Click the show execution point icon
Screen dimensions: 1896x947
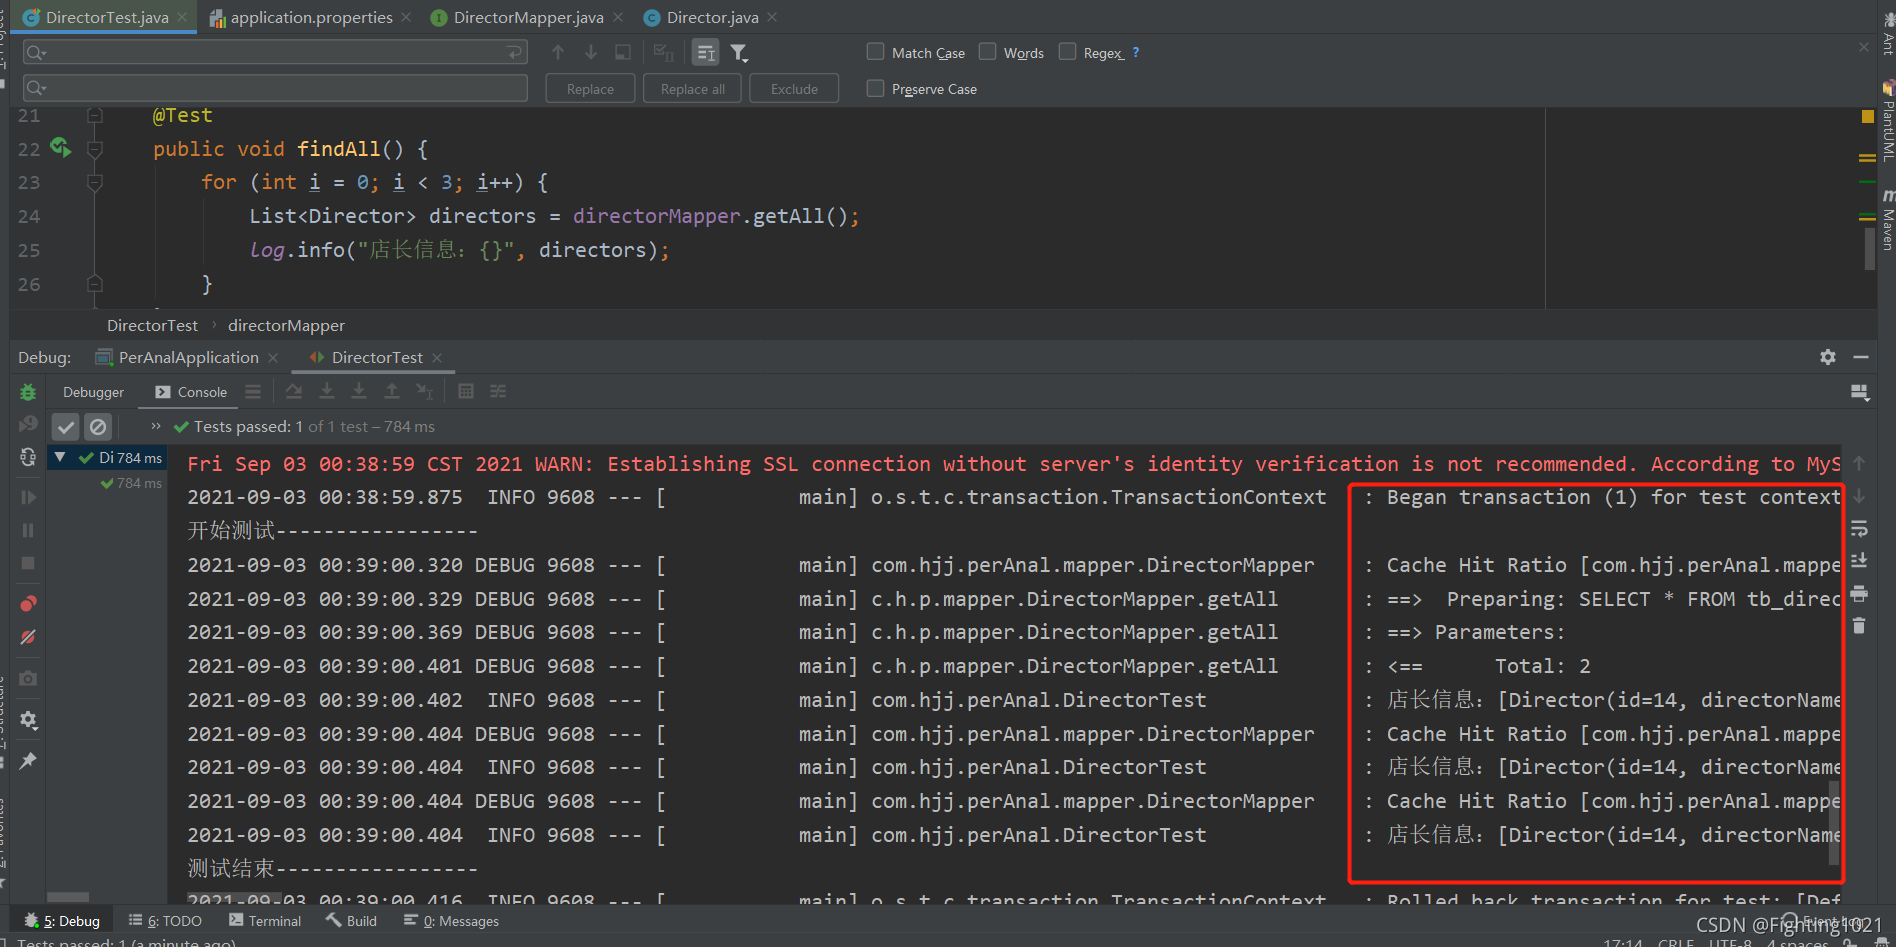coord(253,391)
